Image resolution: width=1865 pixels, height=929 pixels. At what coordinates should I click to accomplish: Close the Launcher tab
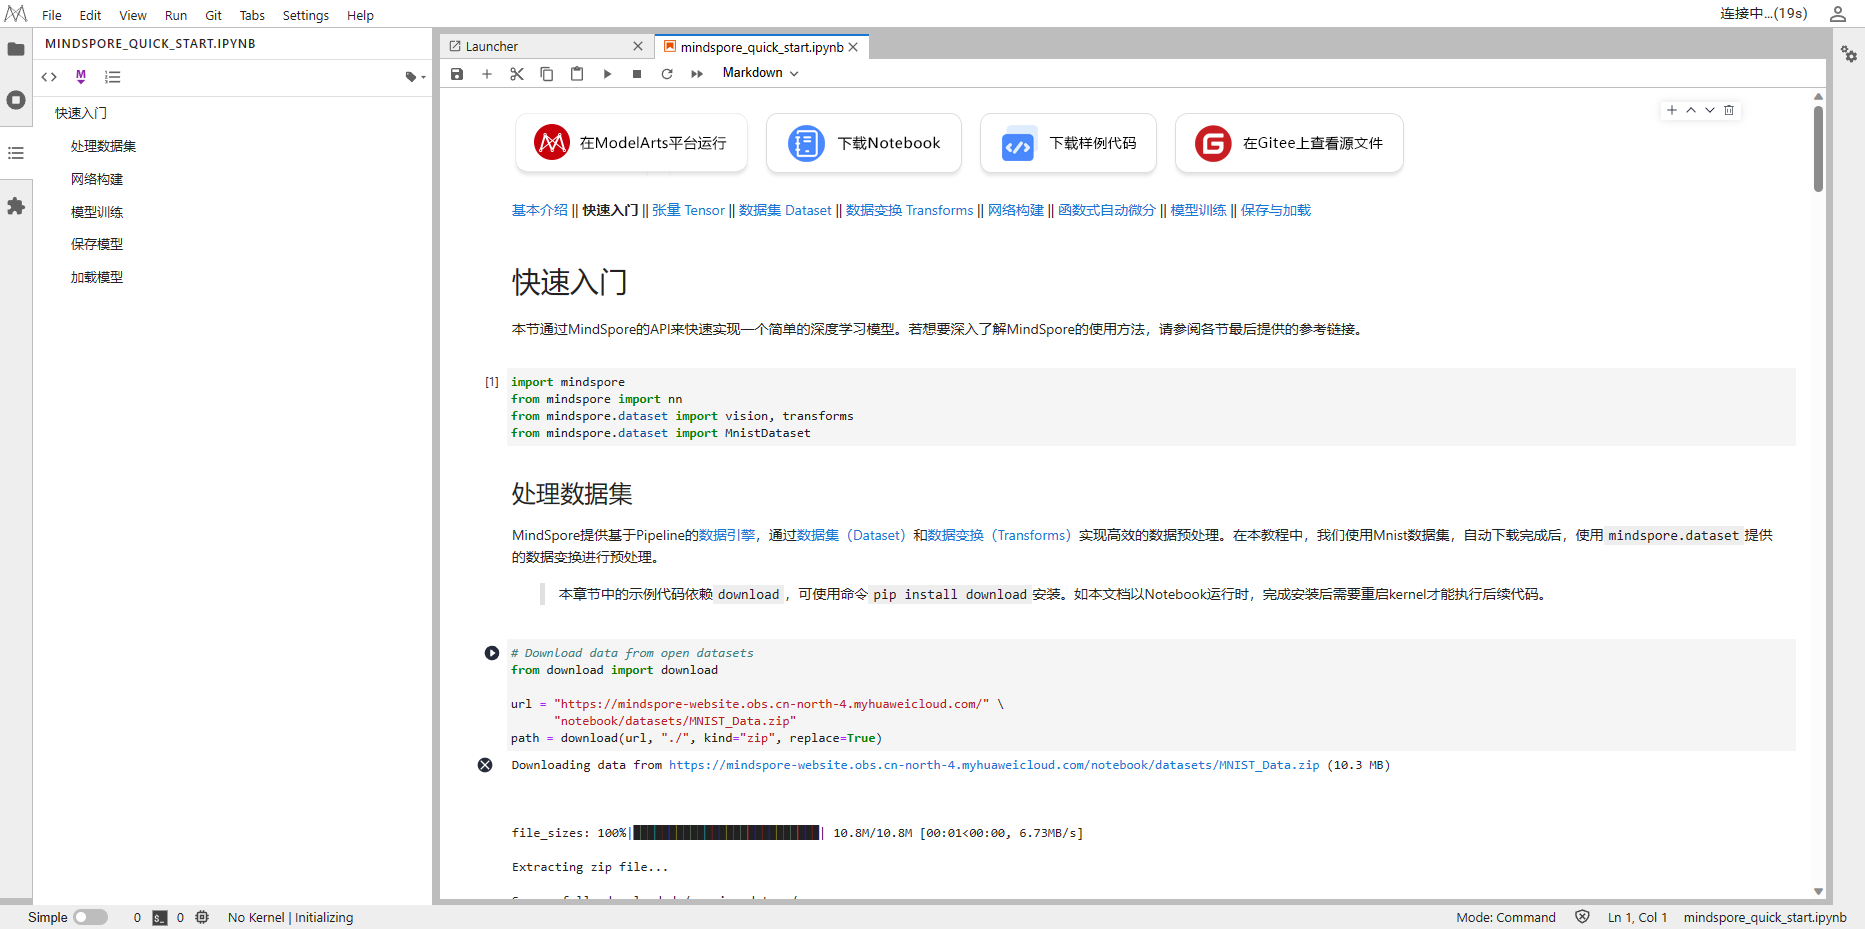click(x=638, y=46)
